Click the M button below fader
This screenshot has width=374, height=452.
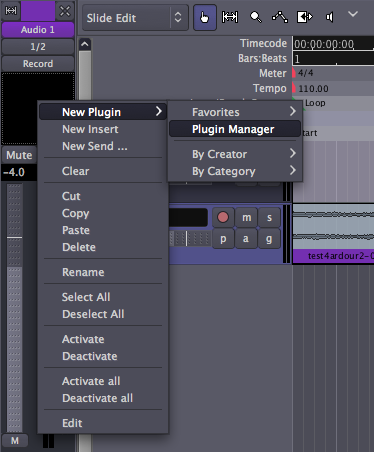click(15, 441)
